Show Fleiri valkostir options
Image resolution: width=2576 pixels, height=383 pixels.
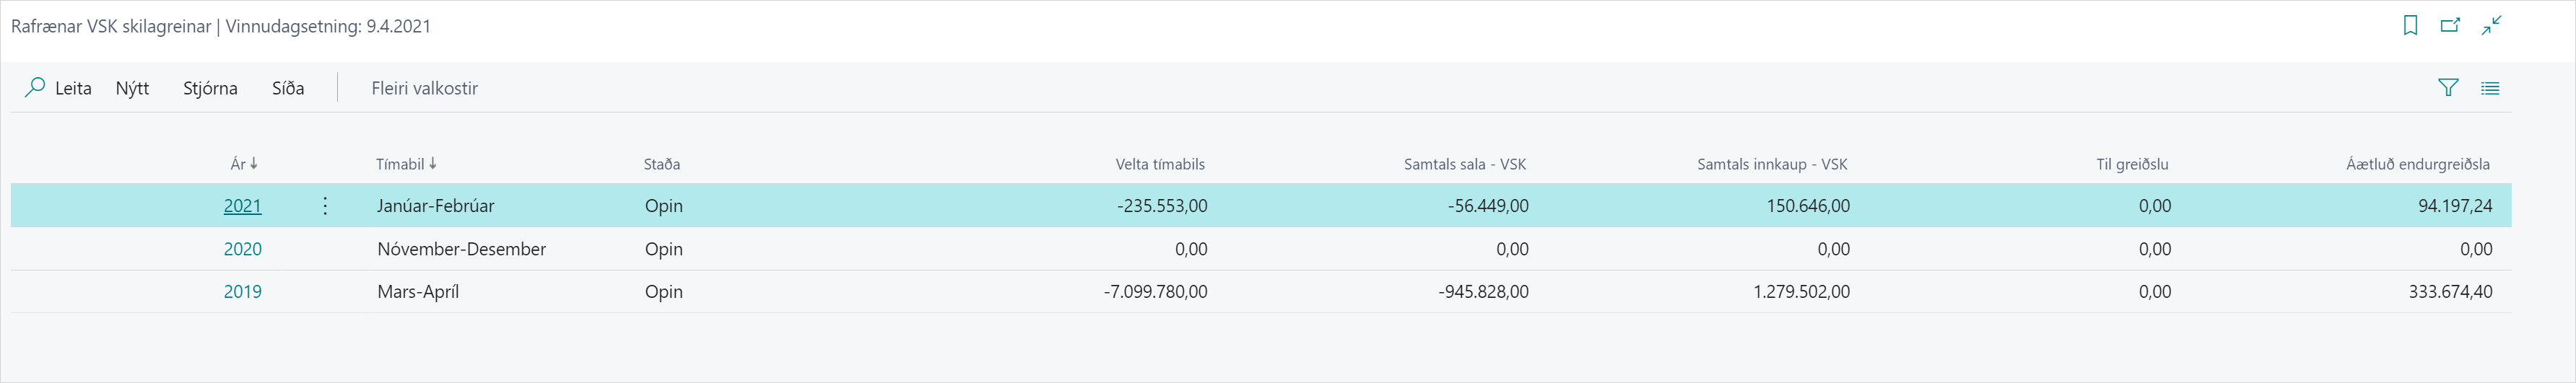click(x=424, y=88)
